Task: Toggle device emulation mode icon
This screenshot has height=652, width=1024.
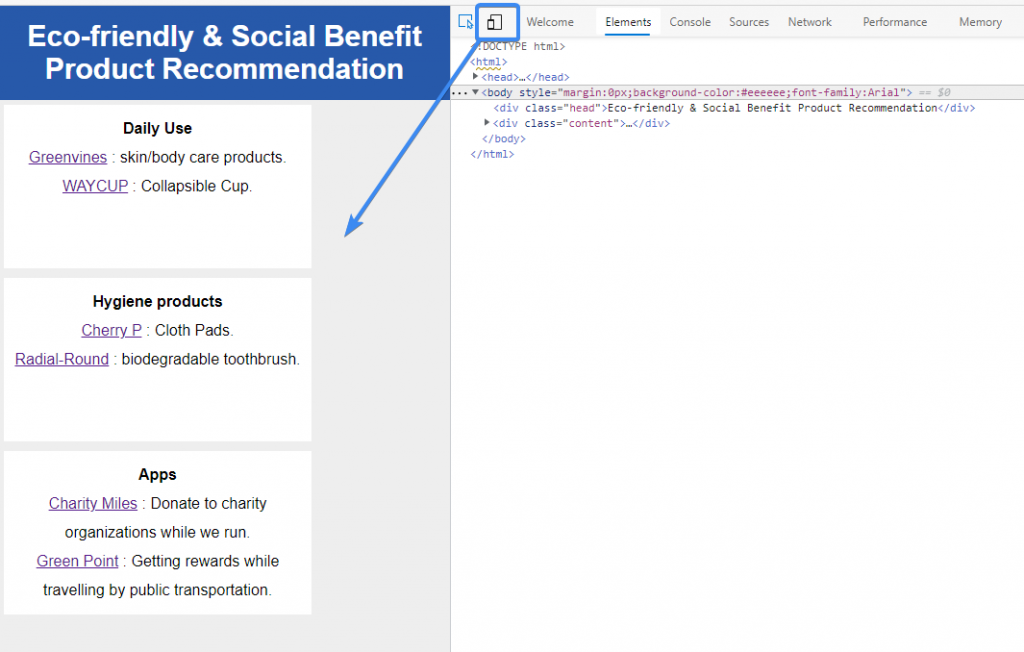Action: point(495,22)
